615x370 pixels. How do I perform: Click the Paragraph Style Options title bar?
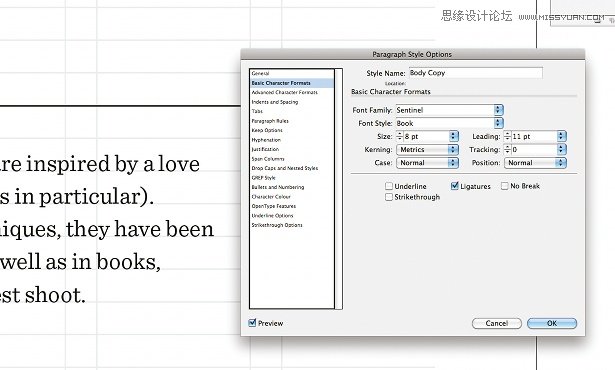point(413,54)
